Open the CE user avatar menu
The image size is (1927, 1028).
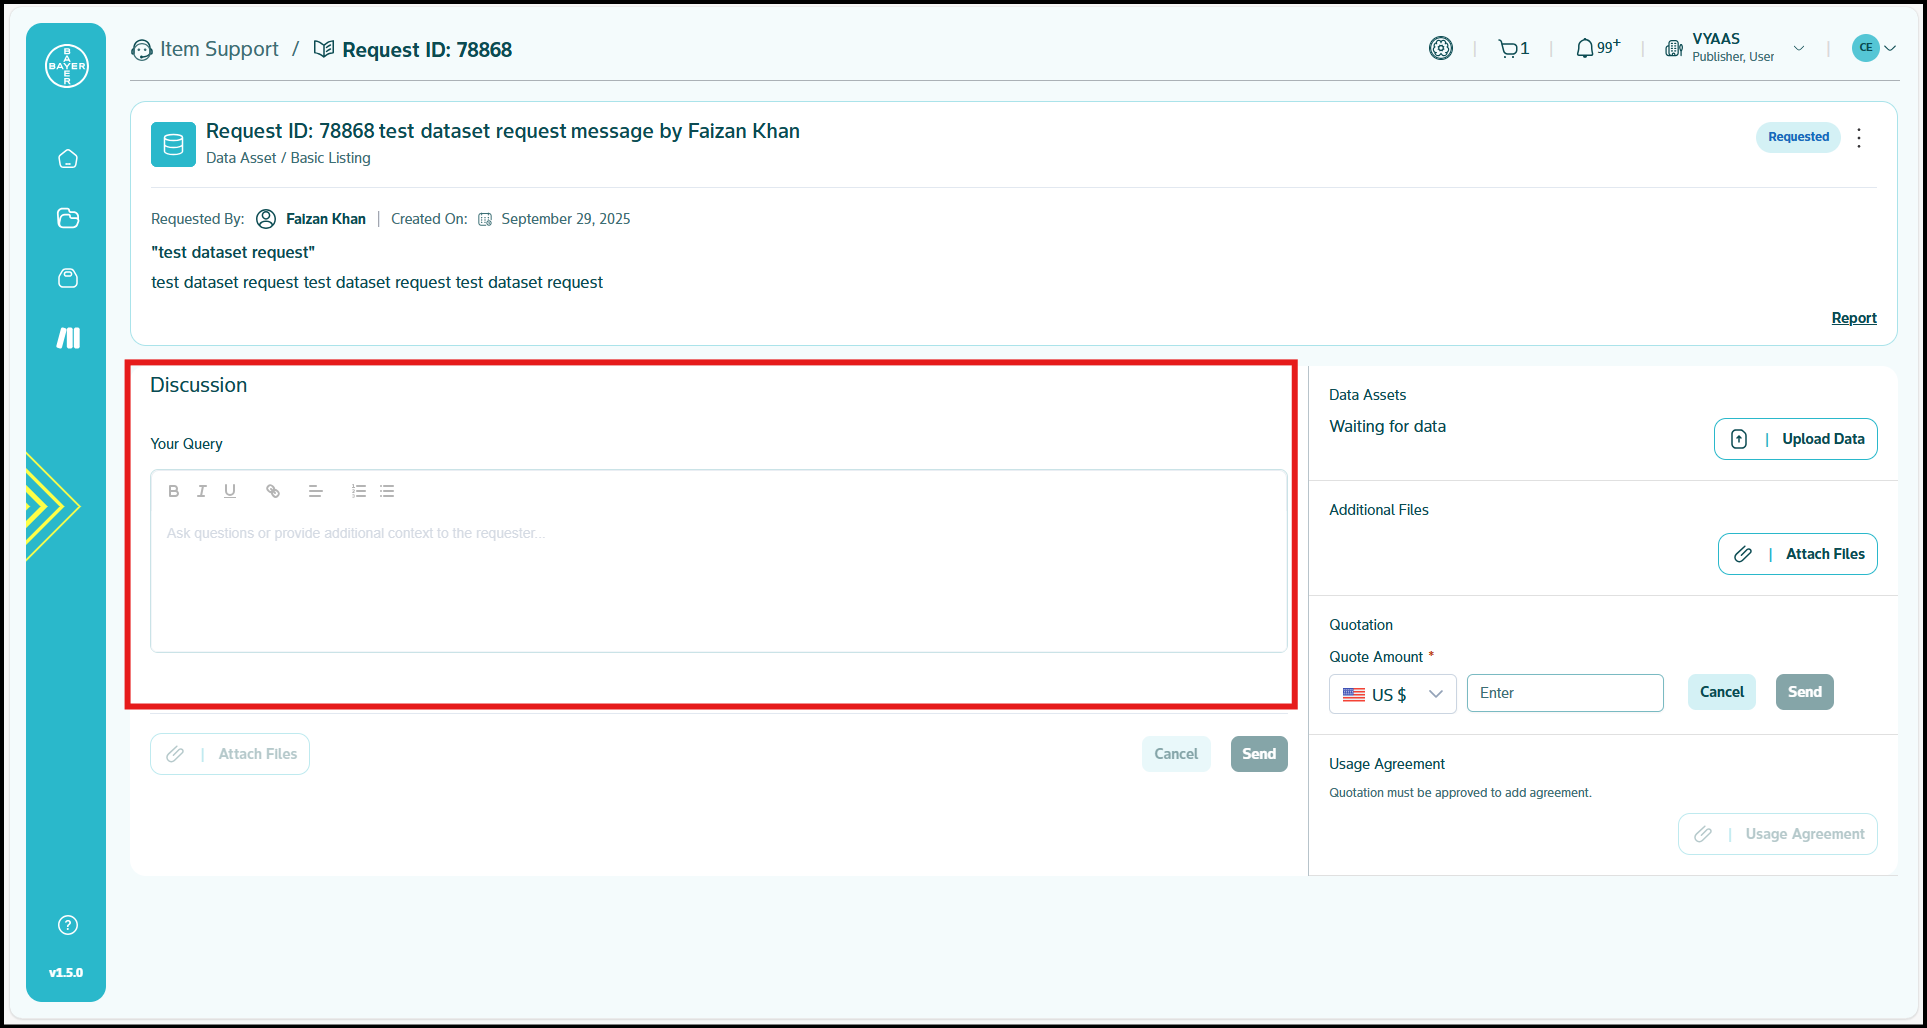pos(1873,48)
